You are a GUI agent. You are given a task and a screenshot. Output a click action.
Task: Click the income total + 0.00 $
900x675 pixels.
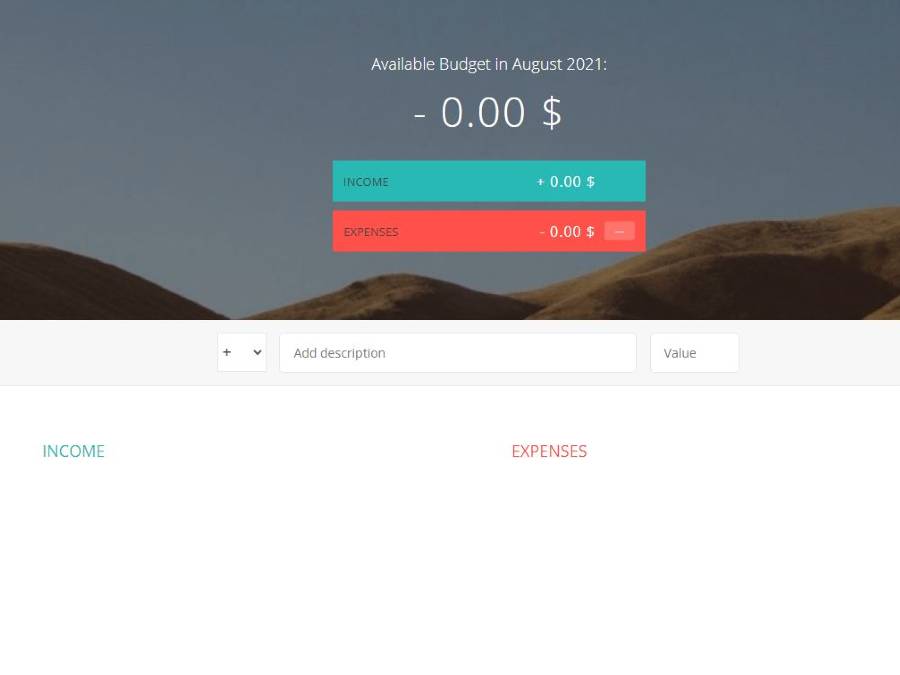click(x=566, y=182)
